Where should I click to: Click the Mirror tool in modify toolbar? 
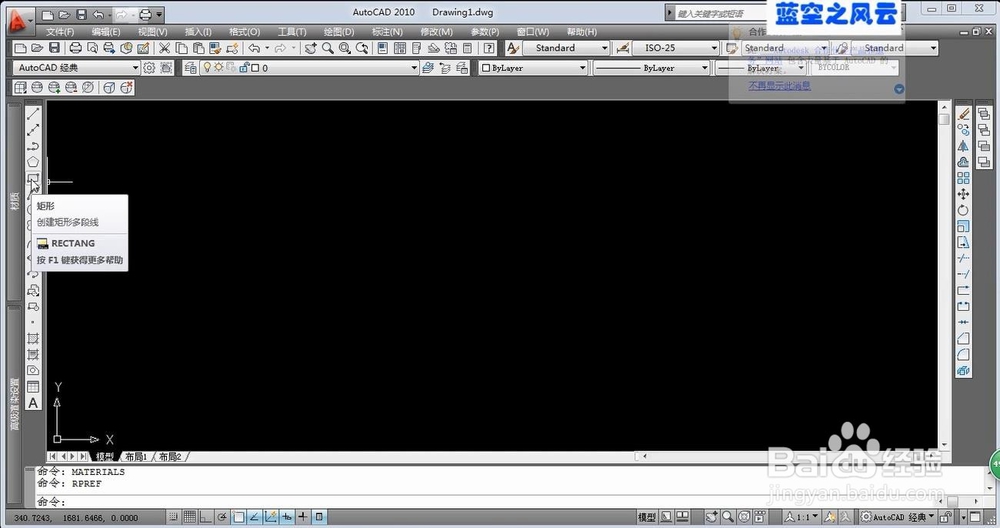[963, 146]
